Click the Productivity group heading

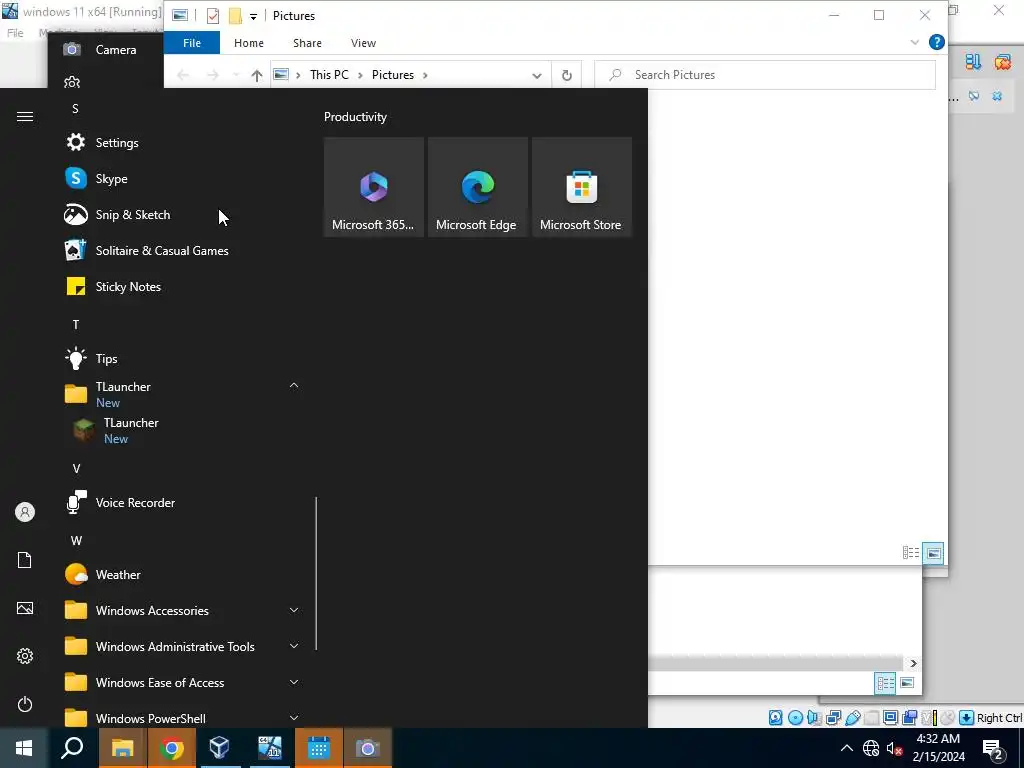click(x=355, y=117)
